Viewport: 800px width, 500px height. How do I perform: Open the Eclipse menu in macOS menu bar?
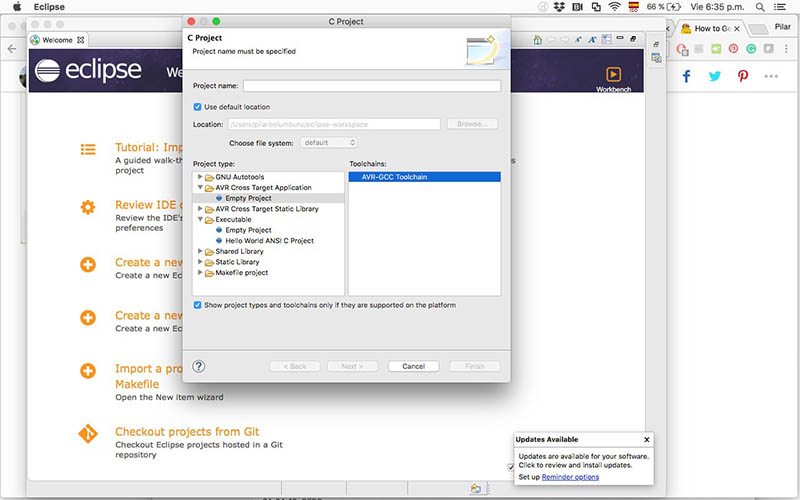tap(49, 7)
